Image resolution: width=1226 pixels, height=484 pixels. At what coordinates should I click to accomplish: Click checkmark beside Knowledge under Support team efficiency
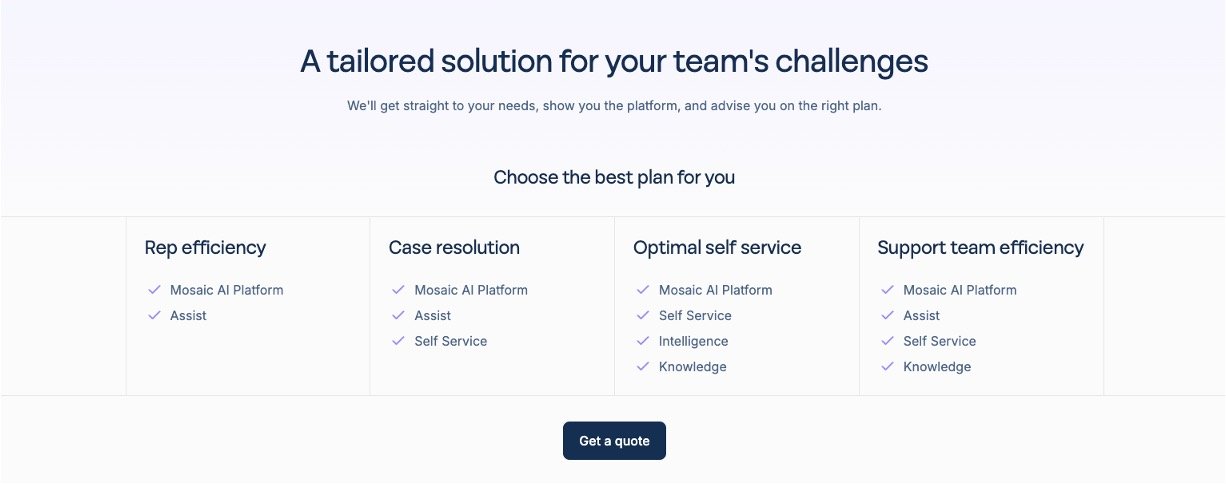coord(887,367)
